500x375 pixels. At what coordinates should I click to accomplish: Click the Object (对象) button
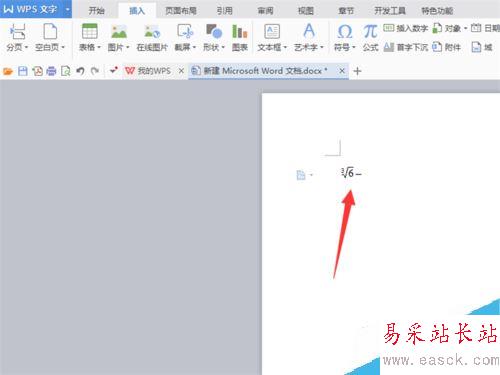[x=446, y=28]
